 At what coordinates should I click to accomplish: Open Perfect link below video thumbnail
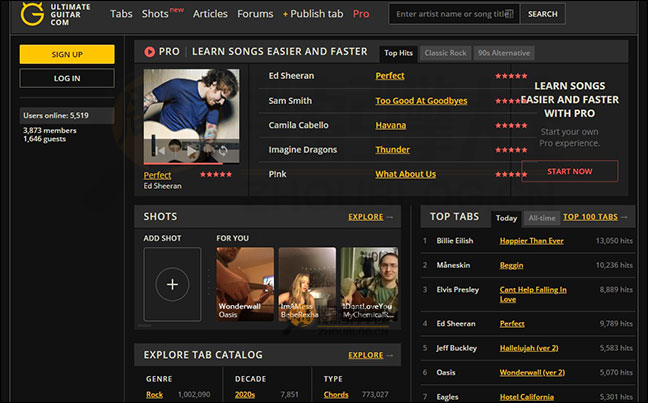157,175
